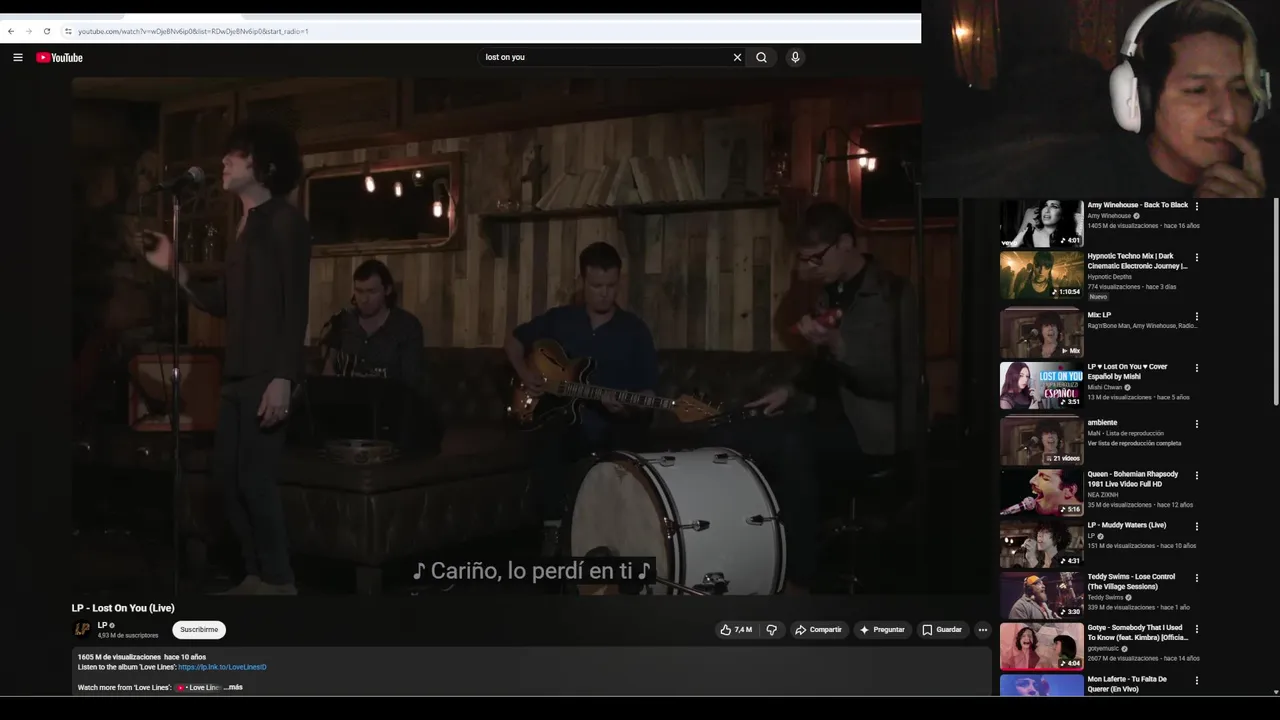1280x720 pixels.
Task: Open options menu for ambiente playlist
Action: (1197, 424)
